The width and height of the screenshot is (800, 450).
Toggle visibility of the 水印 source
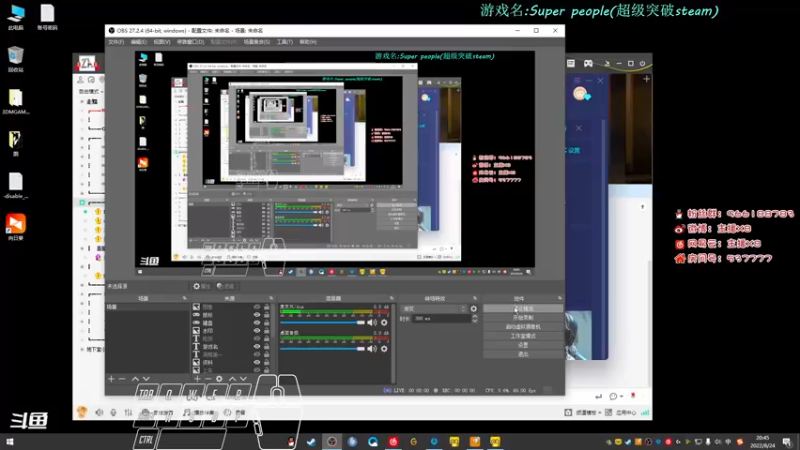(257, 331)
